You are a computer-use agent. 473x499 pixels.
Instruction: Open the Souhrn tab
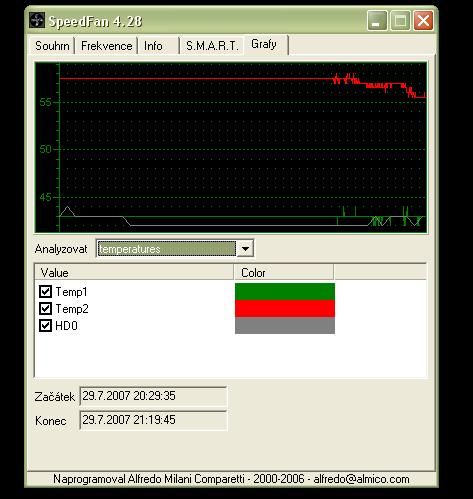click(x=52, y=46)
